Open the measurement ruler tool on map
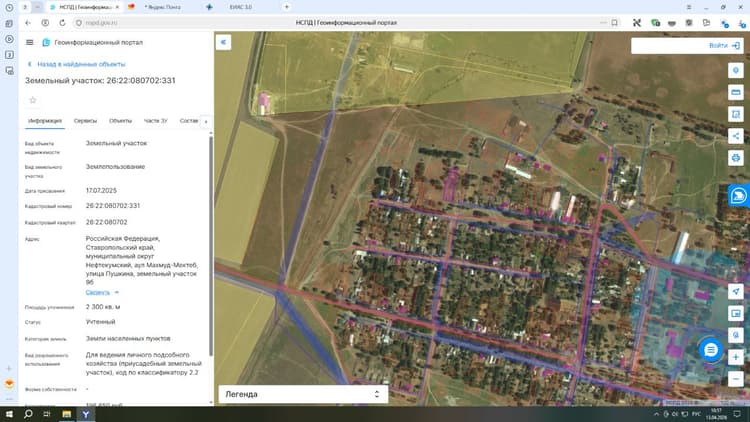Image resolution: width=750 pixels, height=422 pixels. click(736, 92)
